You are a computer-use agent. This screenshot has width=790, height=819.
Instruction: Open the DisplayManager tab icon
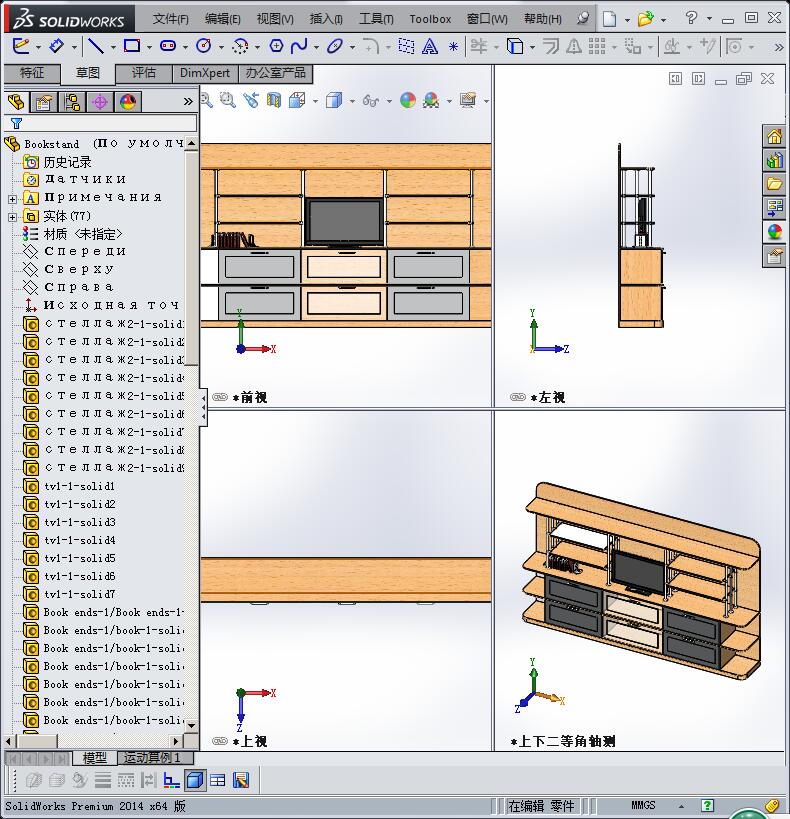click(x=128, y=101)
